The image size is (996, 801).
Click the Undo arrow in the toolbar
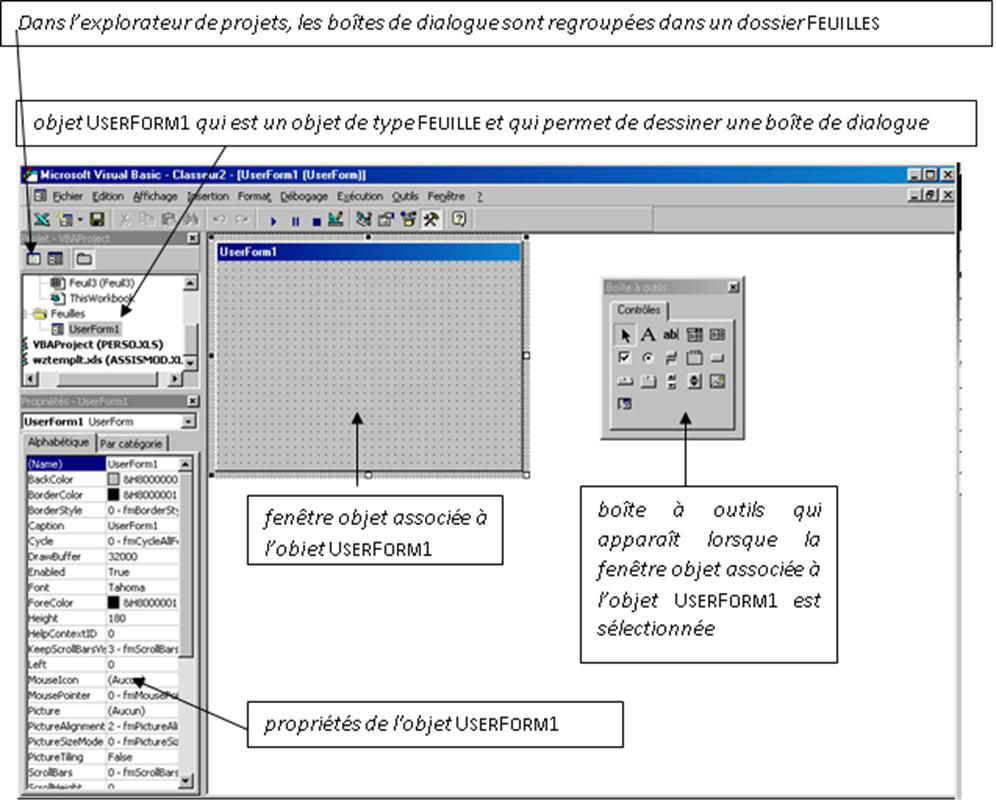220,220
